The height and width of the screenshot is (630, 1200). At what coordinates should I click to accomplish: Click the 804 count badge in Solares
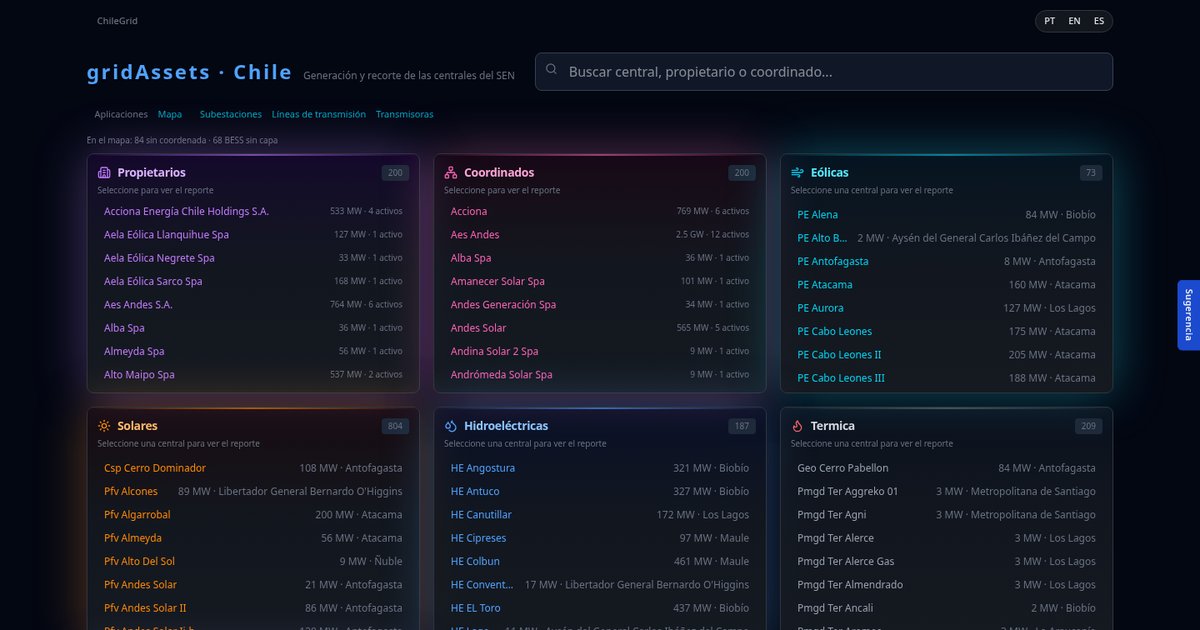(395, 426)
